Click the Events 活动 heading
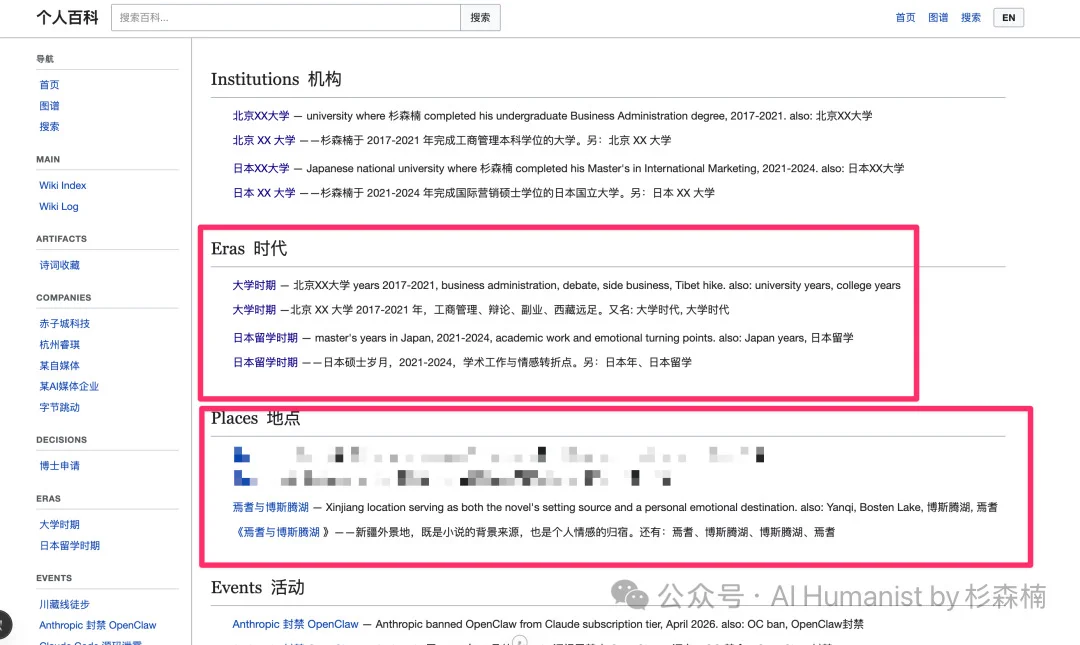The width and height of the screenshot is (1080, 645). (258, 587)
